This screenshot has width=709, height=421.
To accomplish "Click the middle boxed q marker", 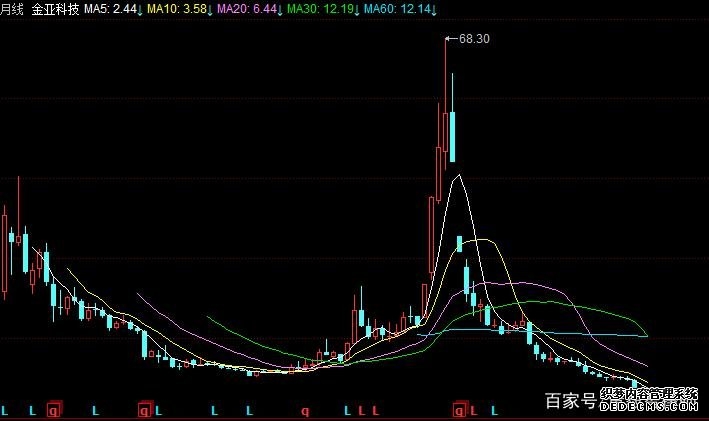I will point(144,410).
